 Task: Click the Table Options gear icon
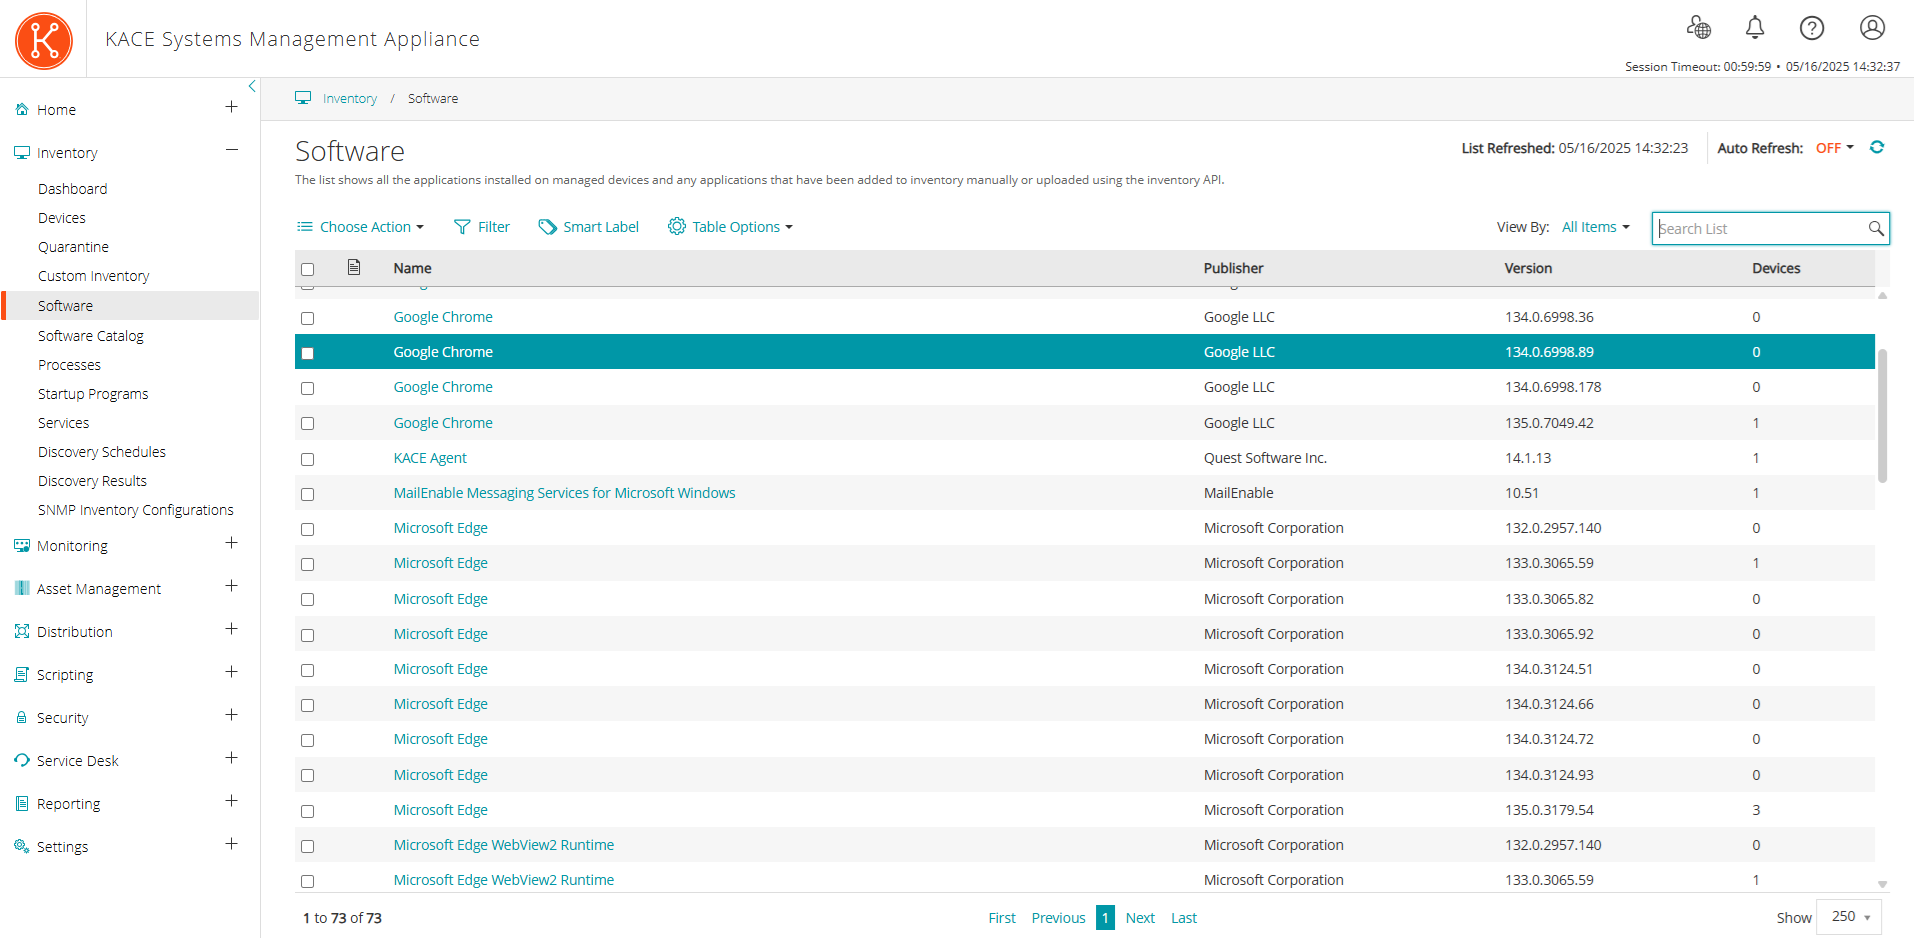677,226
